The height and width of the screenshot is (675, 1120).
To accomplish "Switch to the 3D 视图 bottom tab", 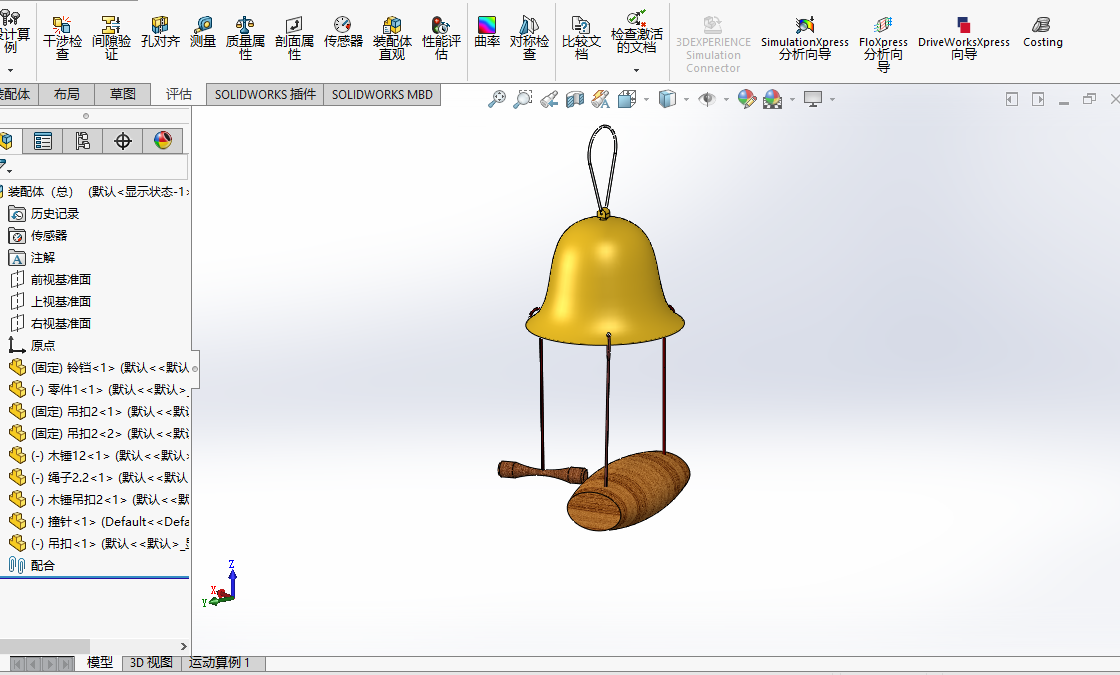I will tap(151, 663).
